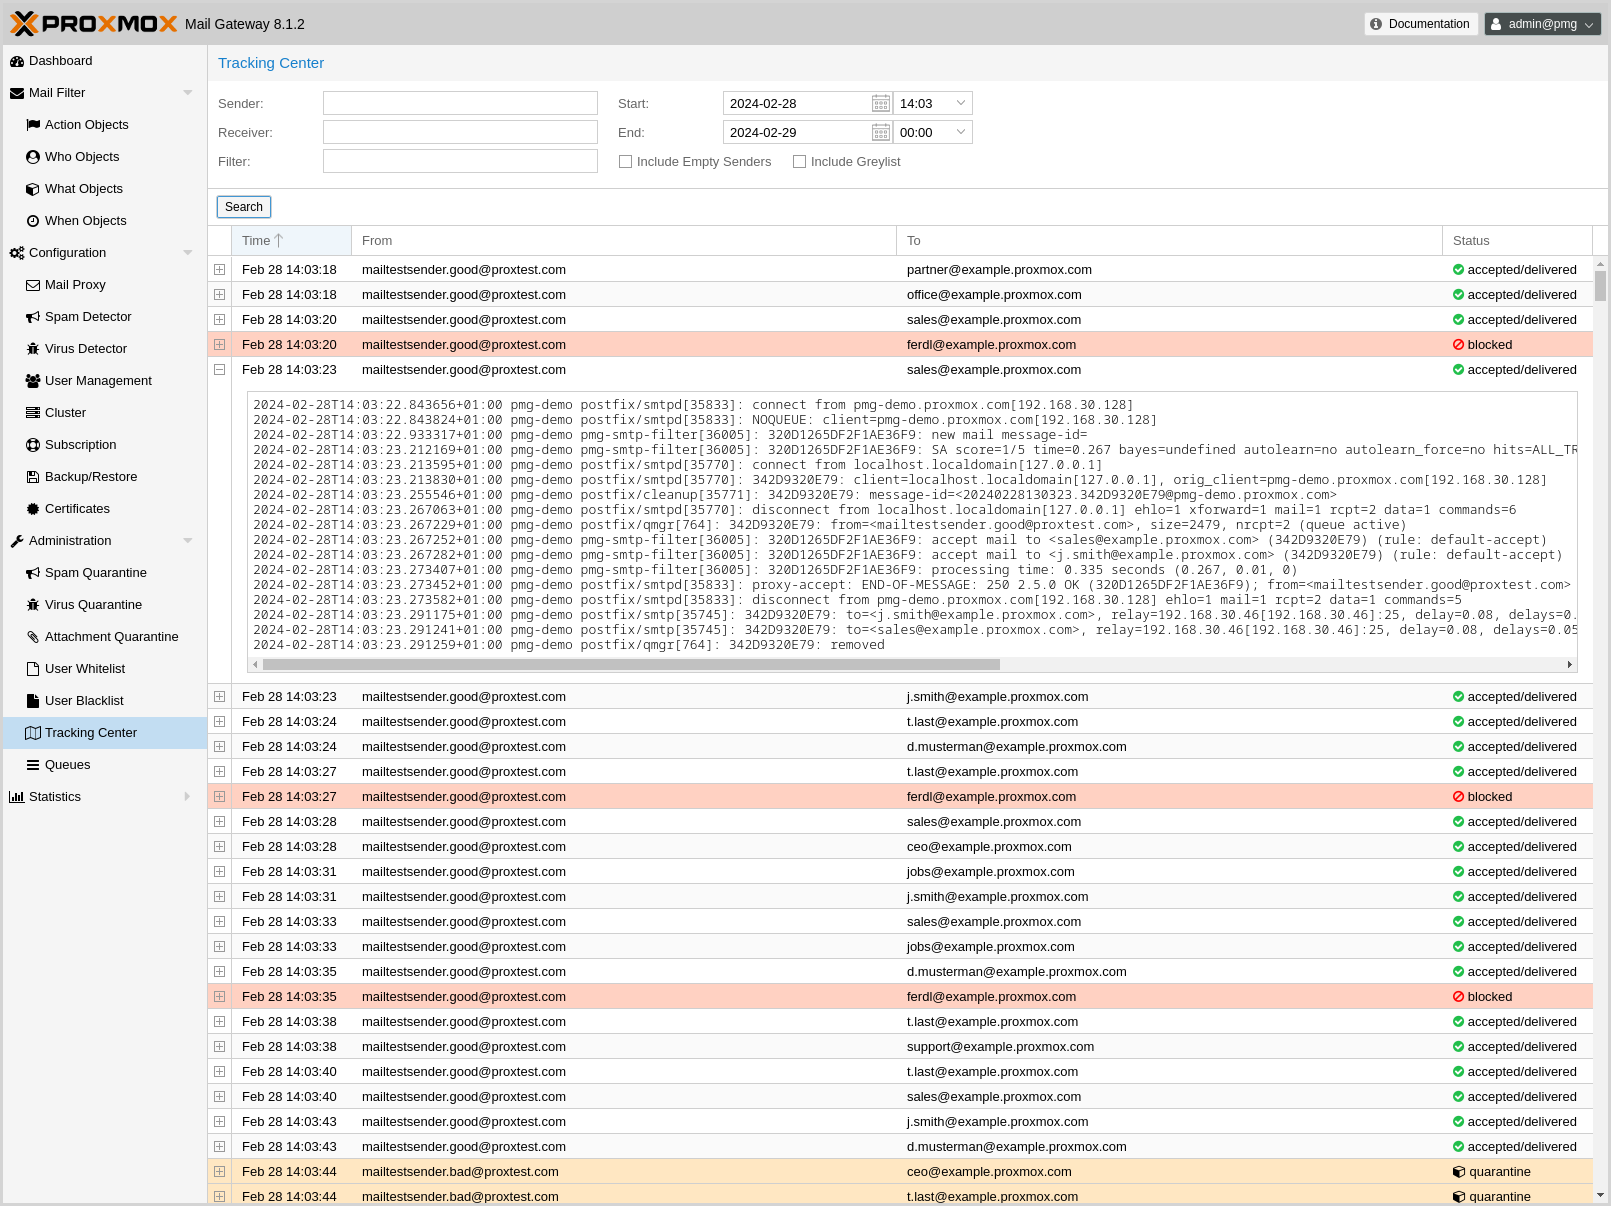Viewport: 1611px width, 1206px height.
Task: Click the Spam Detector megaphone icon
Action: [33, 317]
